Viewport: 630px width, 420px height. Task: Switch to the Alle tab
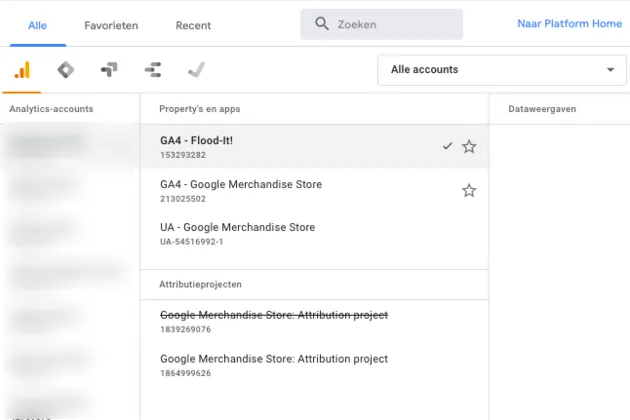coord(37,25)
